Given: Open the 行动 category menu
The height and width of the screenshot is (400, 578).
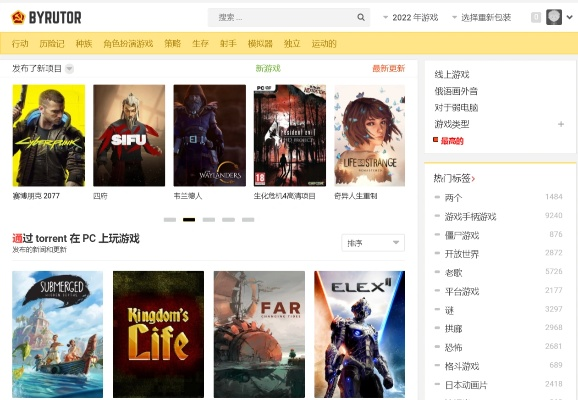Looking at the screenshot, I should 20,44.
